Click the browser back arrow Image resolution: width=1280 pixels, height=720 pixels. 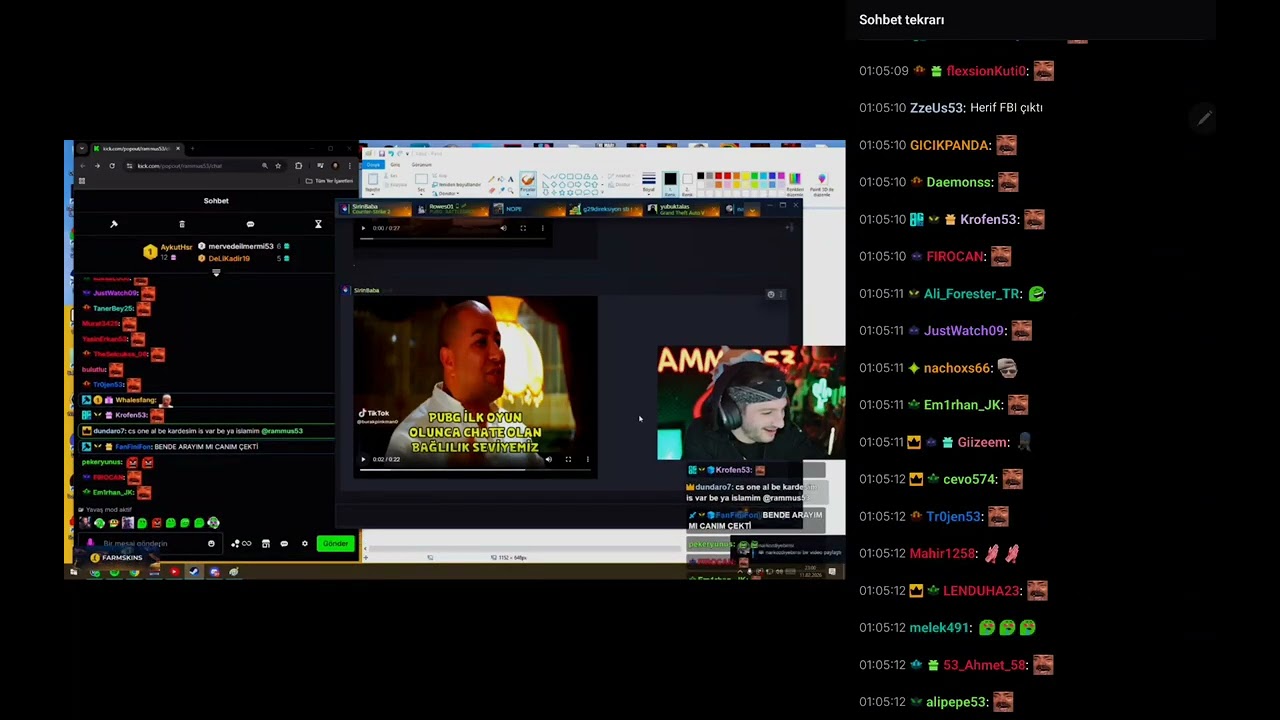83,166
